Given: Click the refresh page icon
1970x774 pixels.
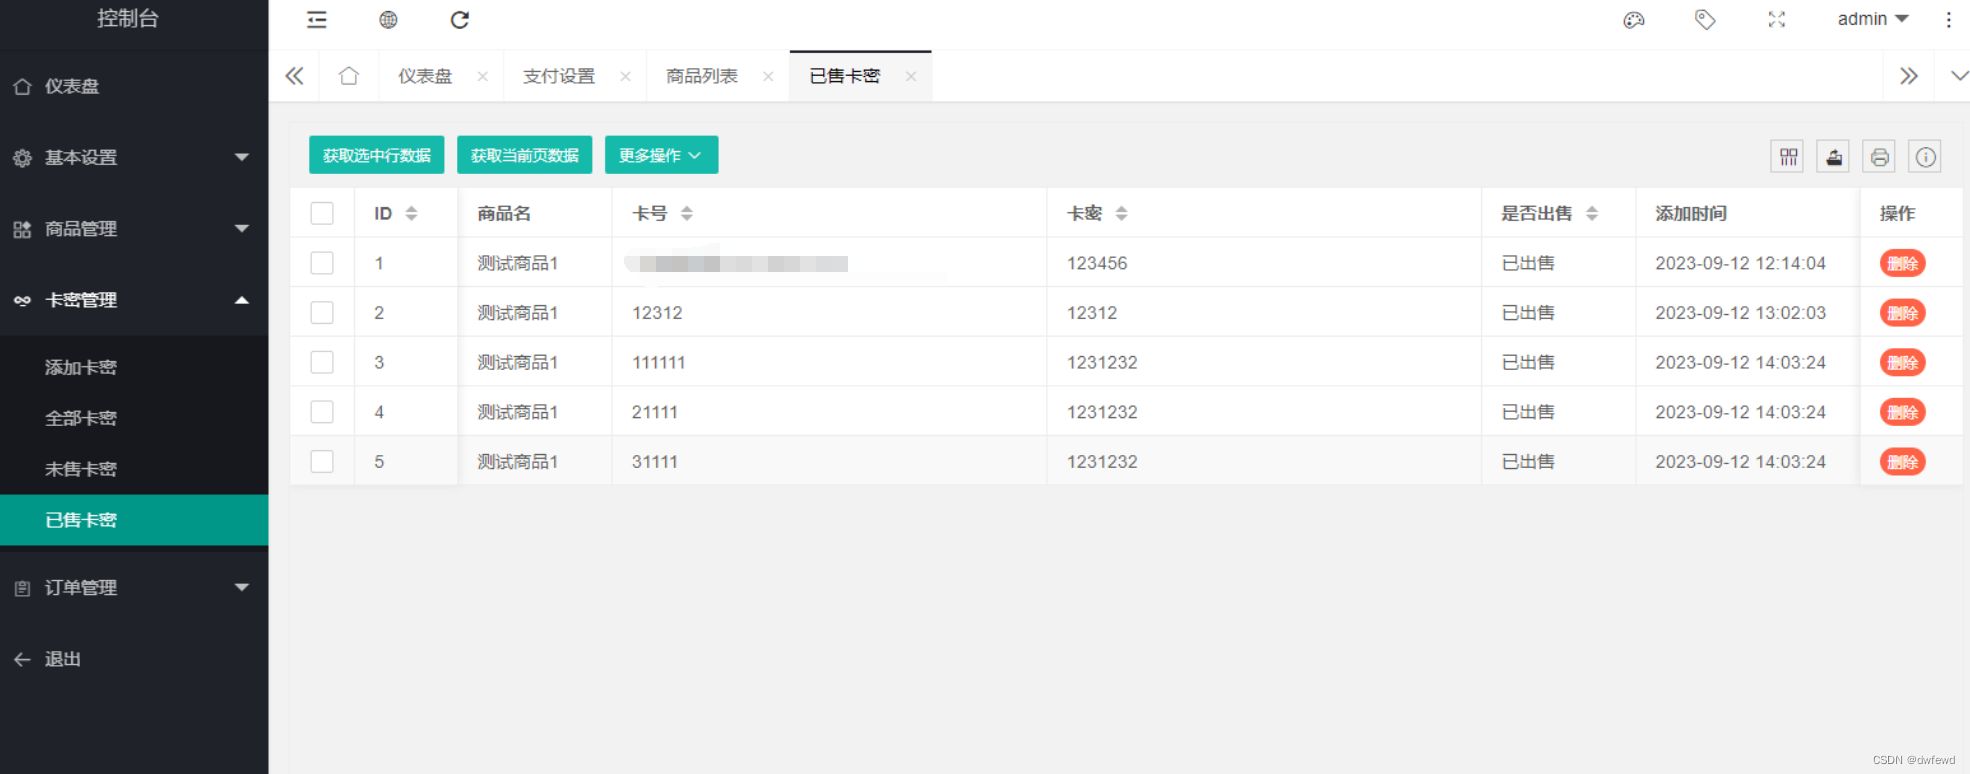Looking at the screenshot, I should (459, 20).
